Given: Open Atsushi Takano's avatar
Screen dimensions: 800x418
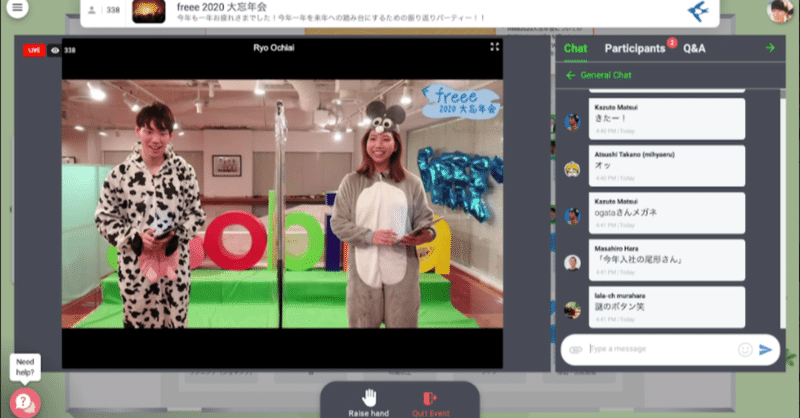Looking at the screenshot, I should 572,169.
